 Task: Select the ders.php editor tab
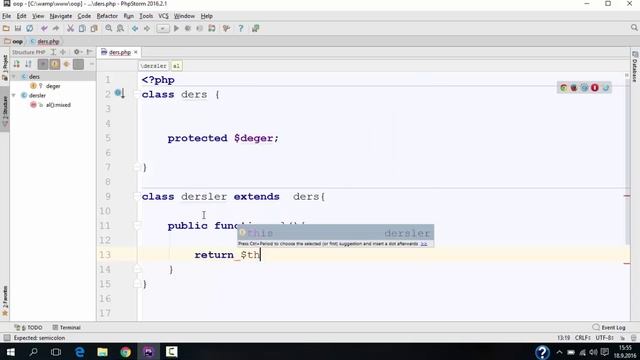120,52
